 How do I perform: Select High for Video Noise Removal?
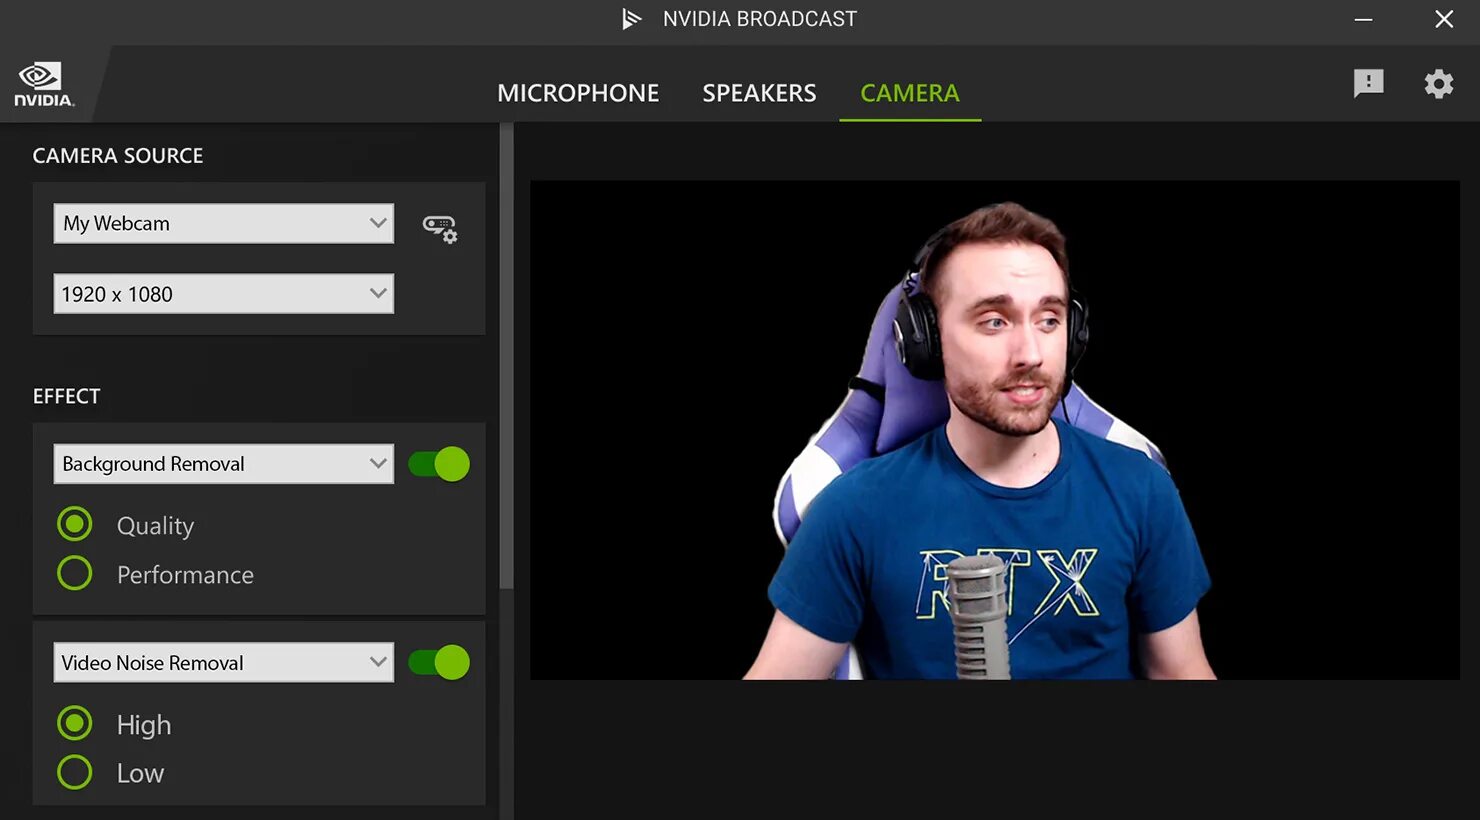point(75,723)
